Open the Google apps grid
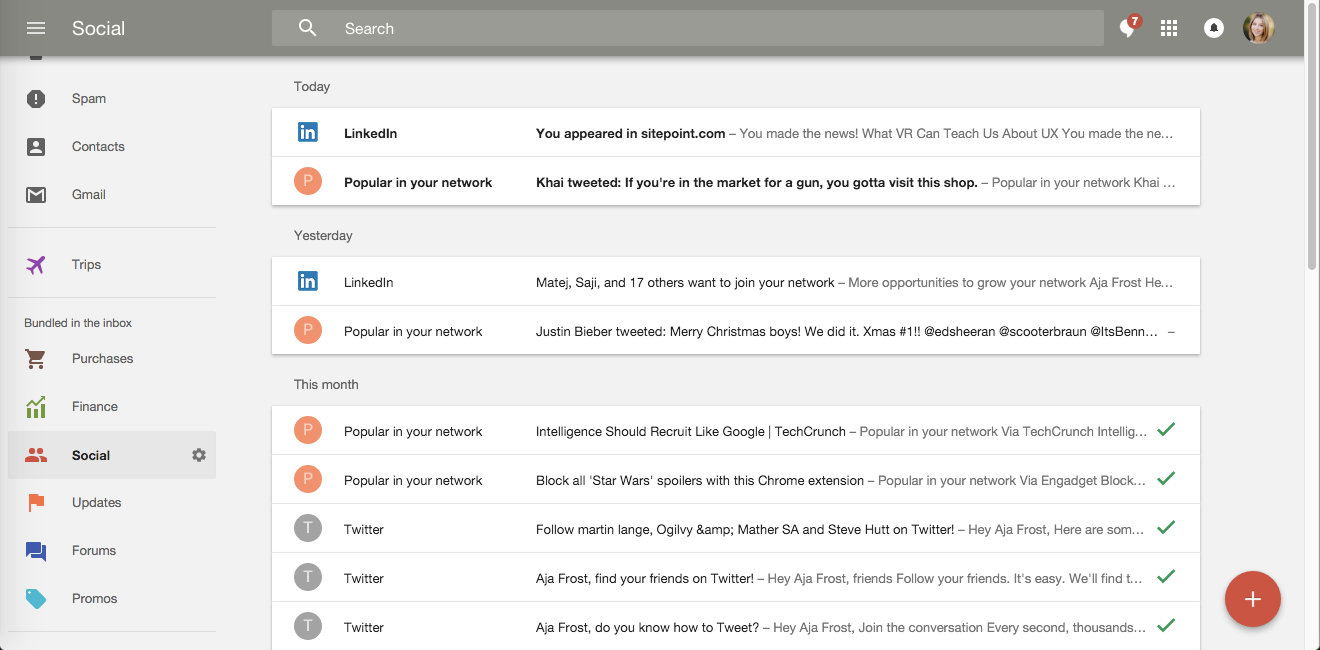The image size is (1320, 650). coord(1169,28)
